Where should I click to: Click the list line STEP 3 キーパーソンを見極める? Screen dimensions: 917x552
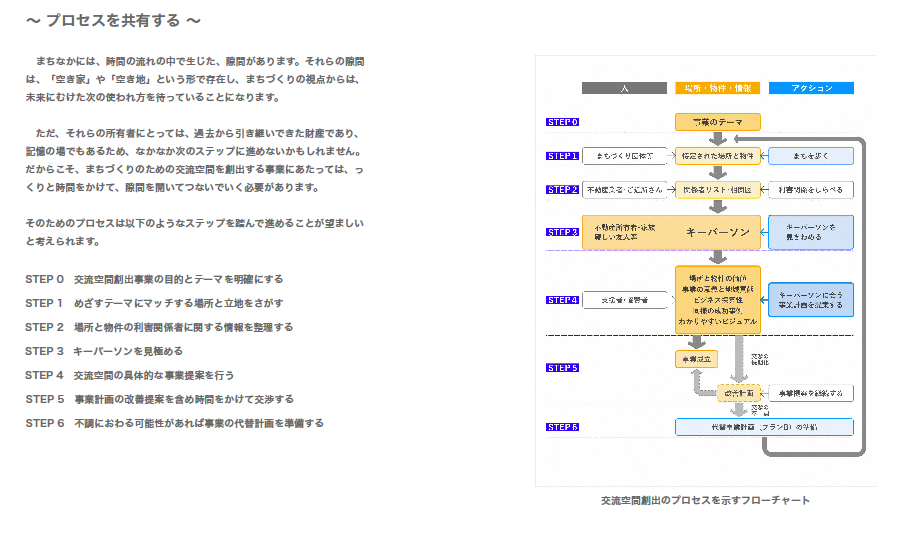(x=104, y=351)
